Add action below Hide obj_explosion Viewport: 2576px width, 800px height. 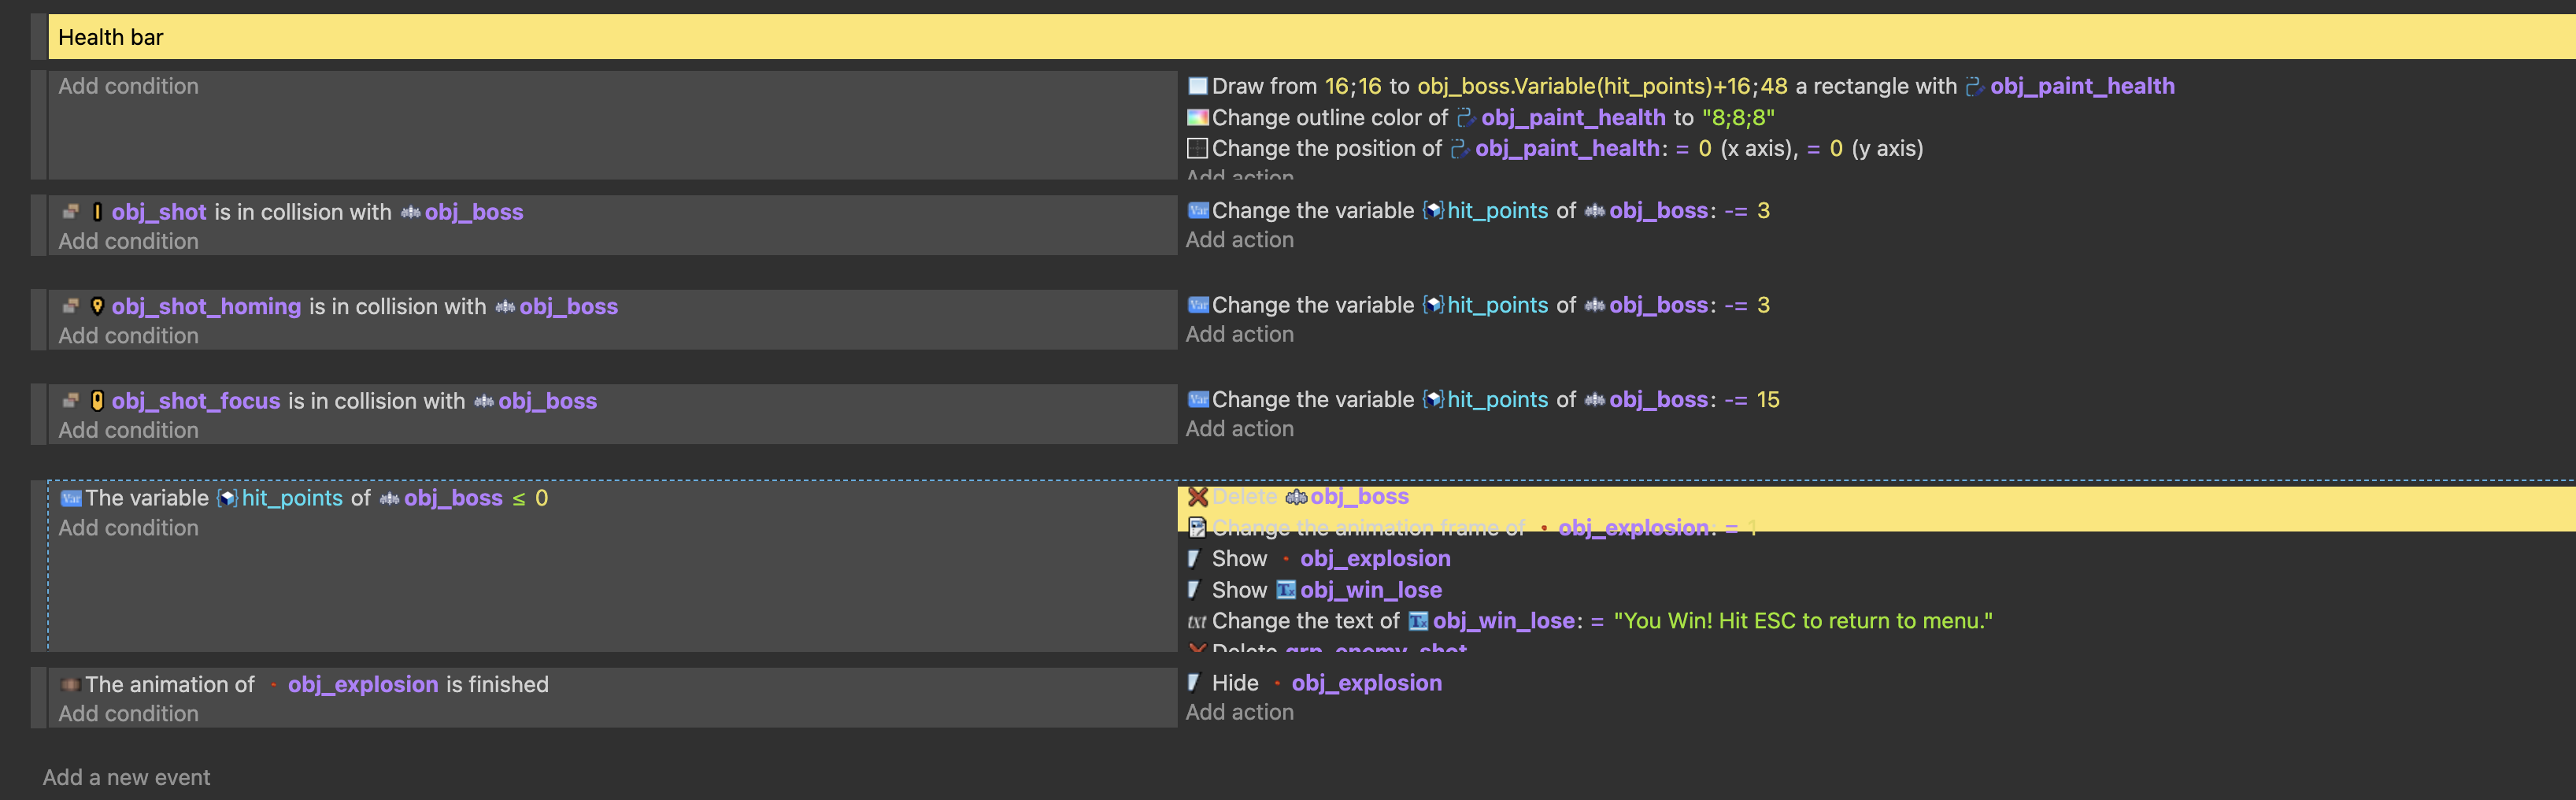[x=1239, y=713]
